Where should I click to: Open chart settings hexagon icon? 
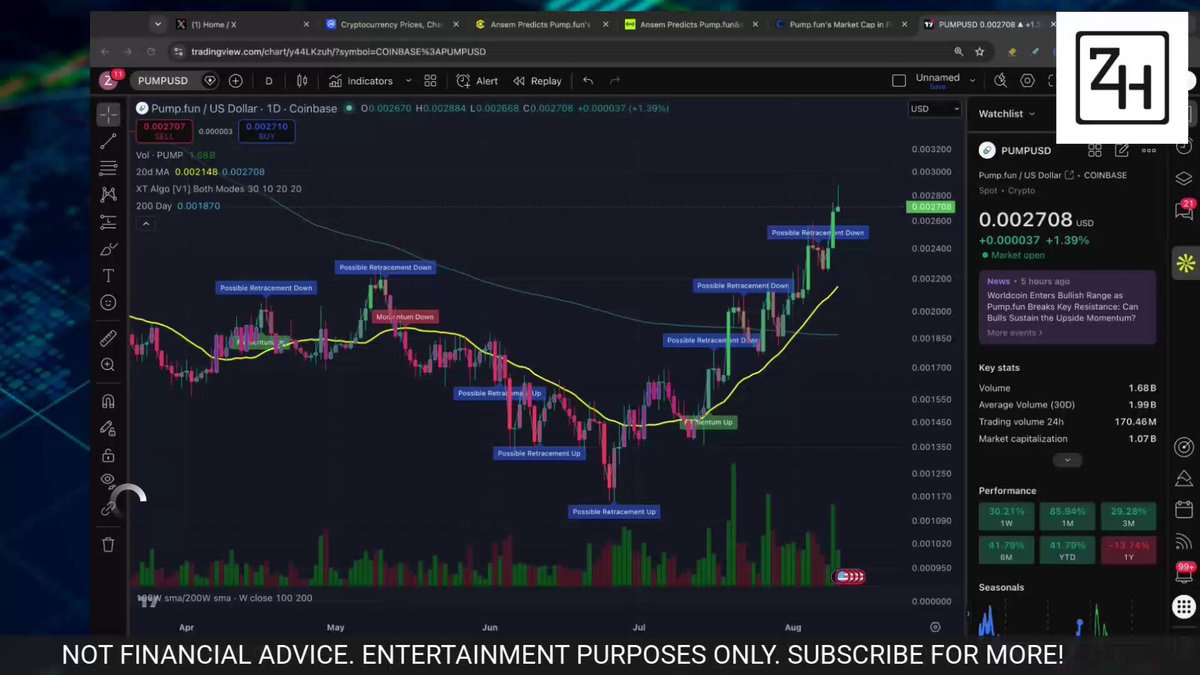pos(1028,81)
